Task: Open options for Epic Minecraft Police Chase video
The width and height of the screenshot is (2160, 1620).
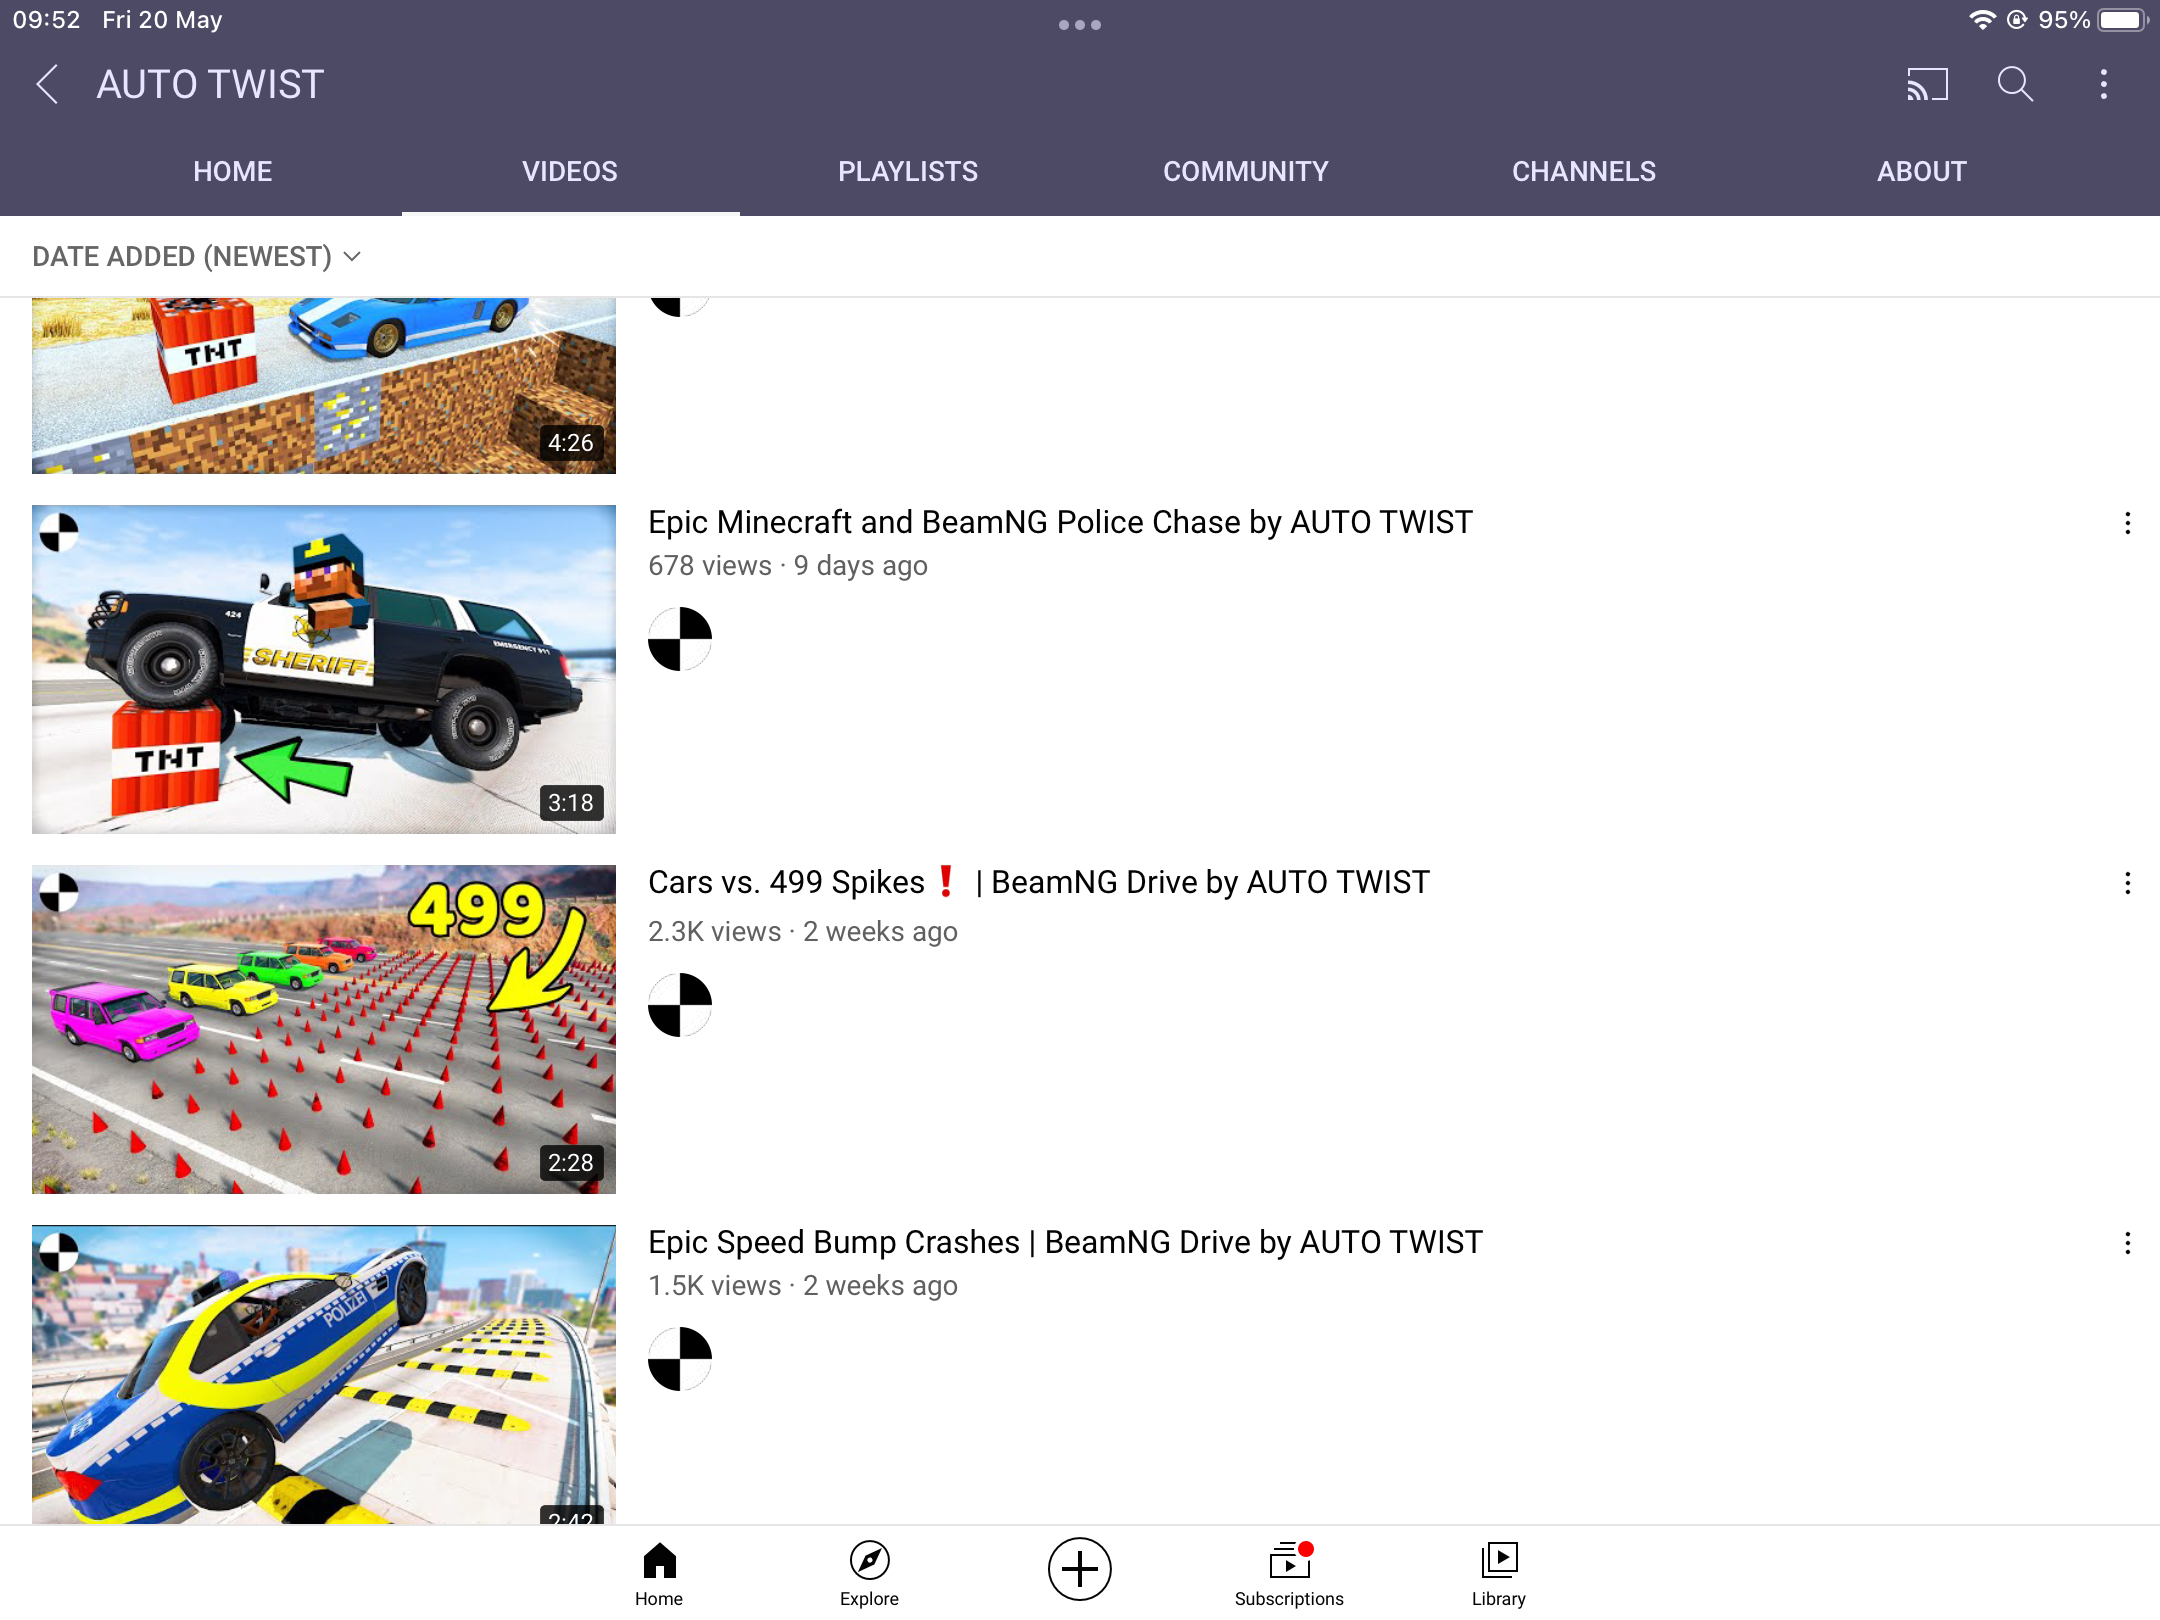Action: [2128, 523]
